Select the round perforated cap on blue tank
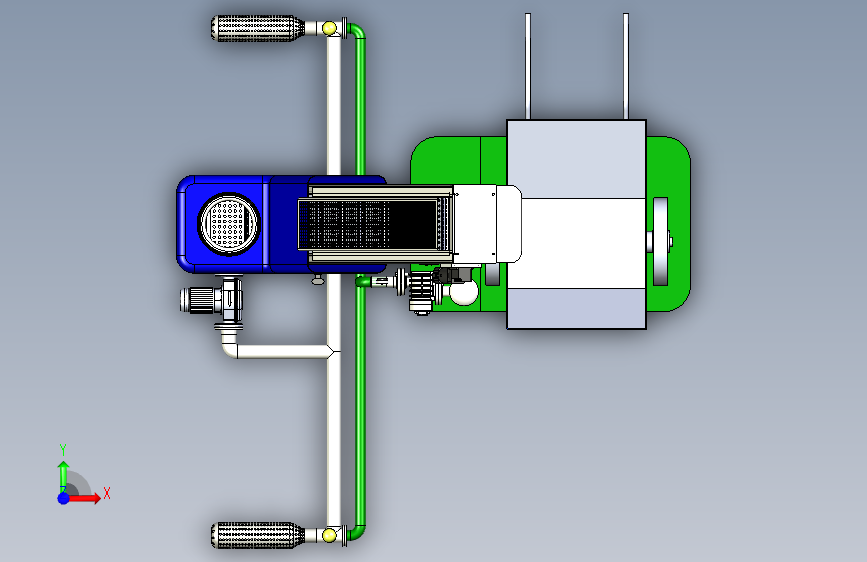867x562 pixels. (228, 224)
